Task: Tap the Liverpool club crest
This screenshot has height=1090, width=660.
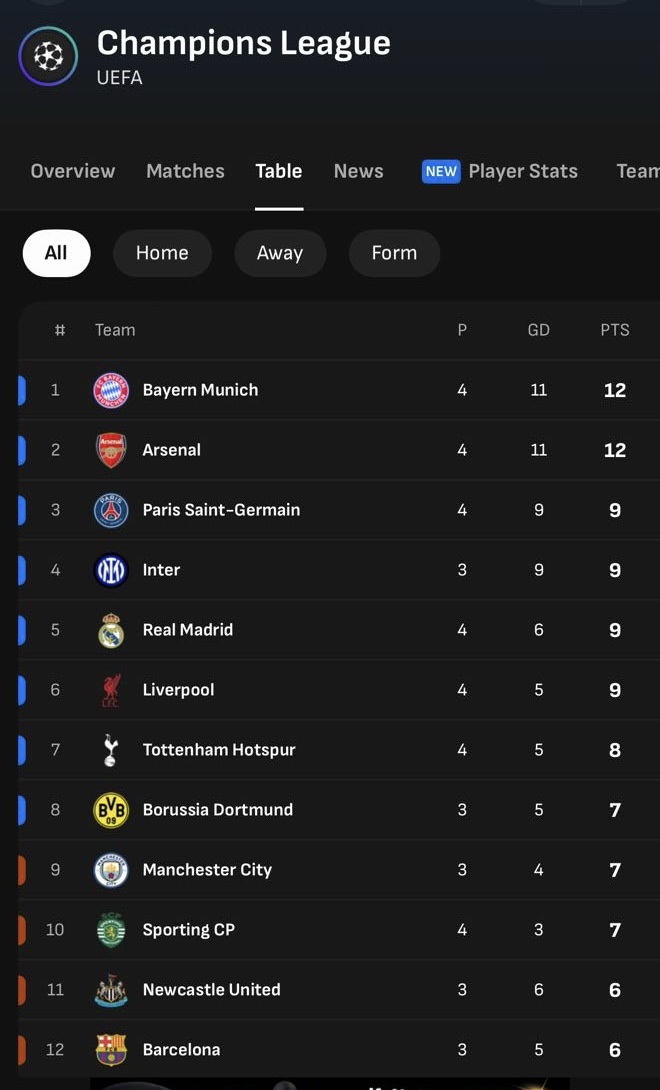Action: pyautogui.click(x=111, y=690)
